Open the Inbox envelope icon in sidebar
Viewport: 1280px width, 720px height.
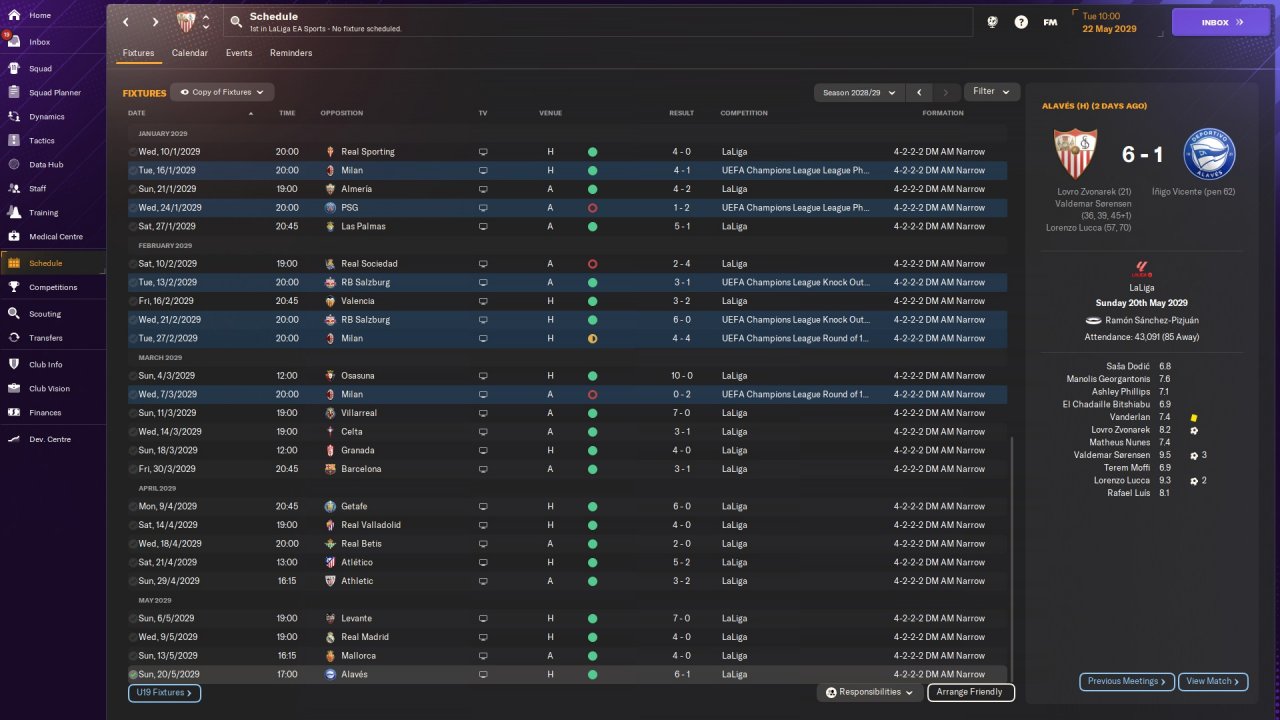point(14,42)
